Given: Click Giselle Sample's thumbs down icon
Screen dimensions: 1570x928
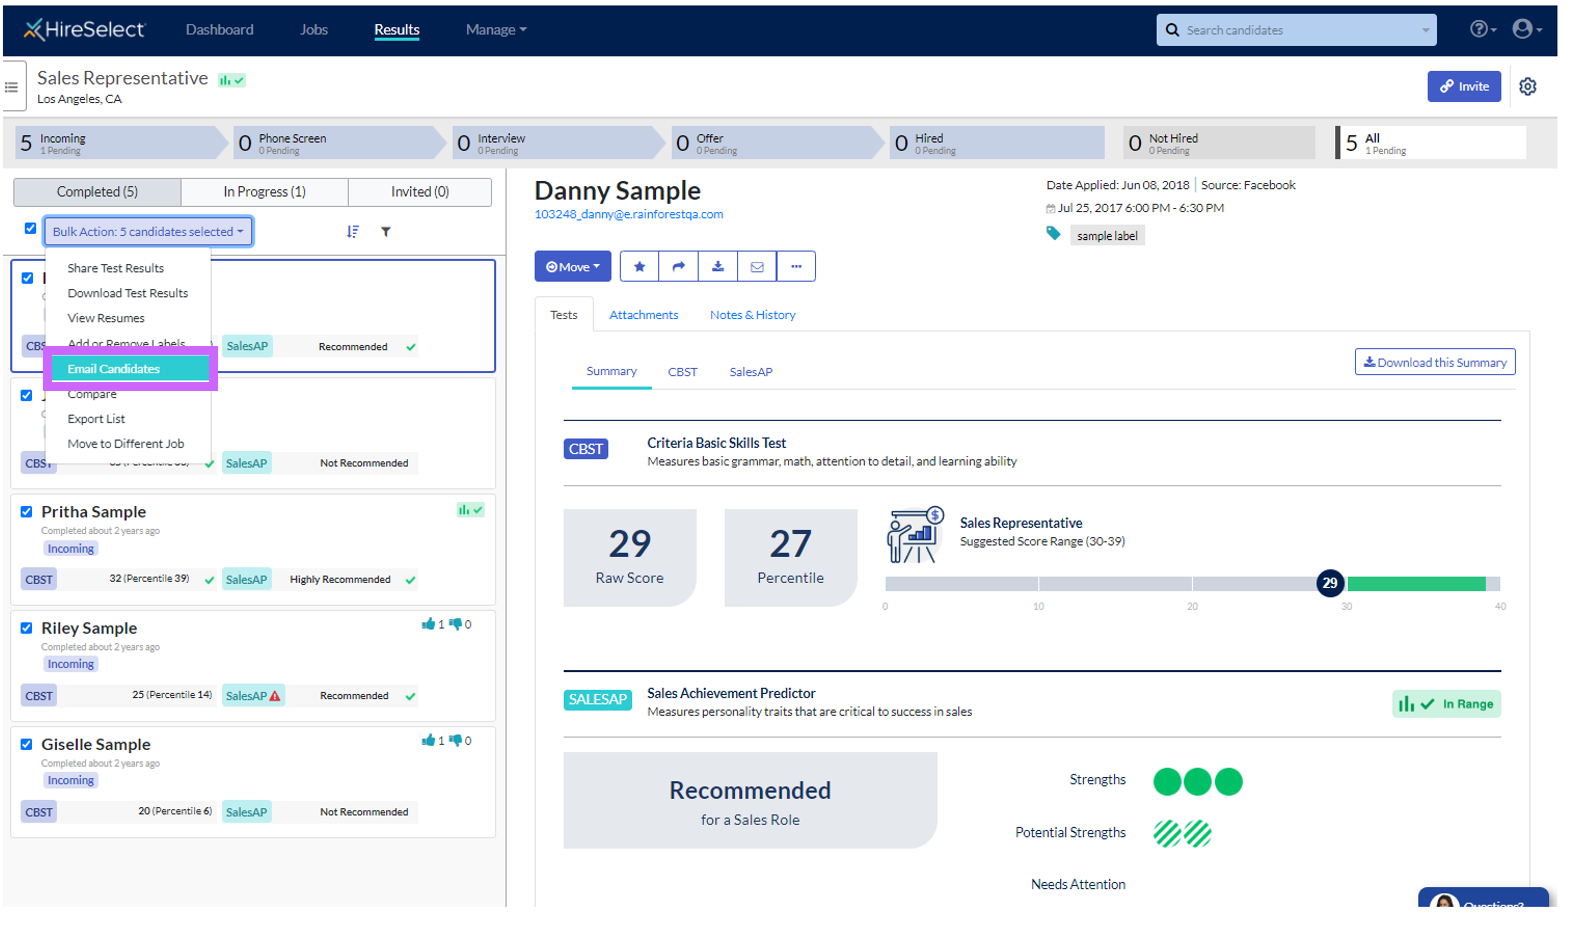Looking at the screenshot, I should click(x=455, y=740).
